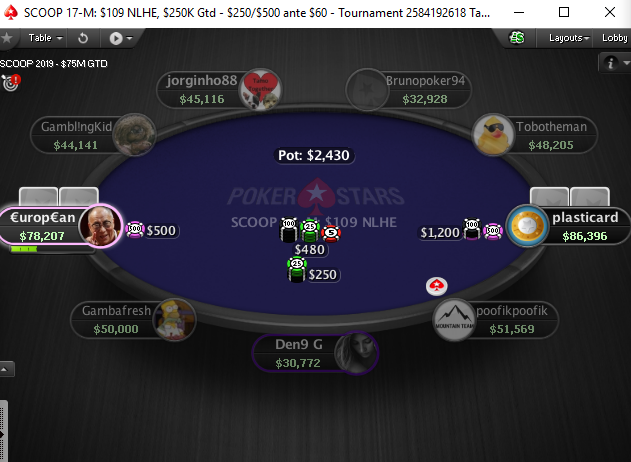Select the Den9 G player seat

click(315, 353)
